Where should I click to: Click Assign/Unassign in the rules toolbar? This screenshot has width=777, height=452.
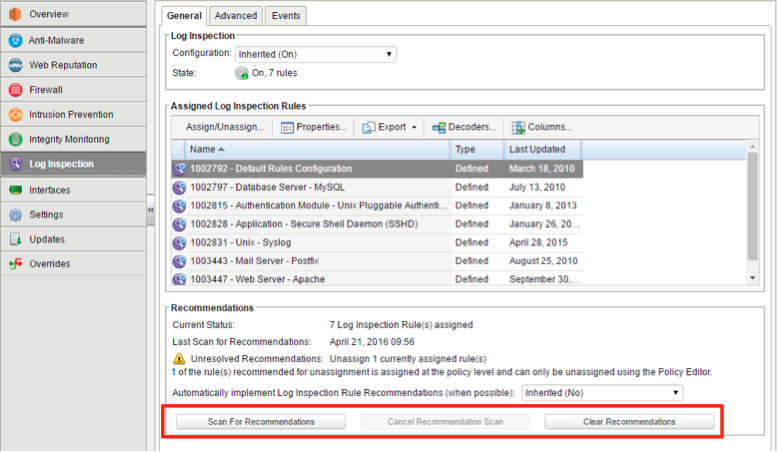225,128
